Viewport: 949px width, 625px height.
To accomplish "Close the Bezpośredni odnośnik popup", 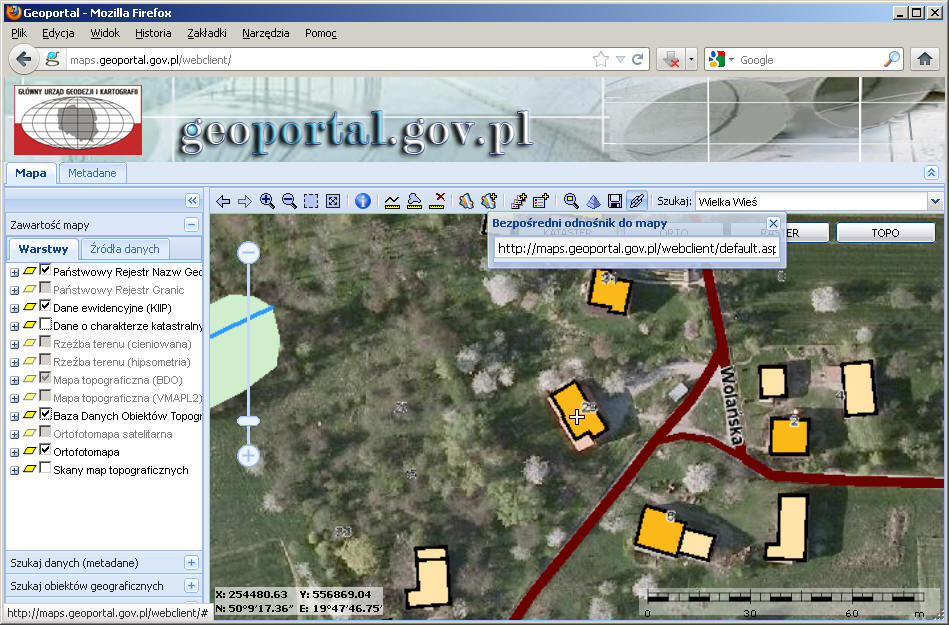I will tap(773, 223).
